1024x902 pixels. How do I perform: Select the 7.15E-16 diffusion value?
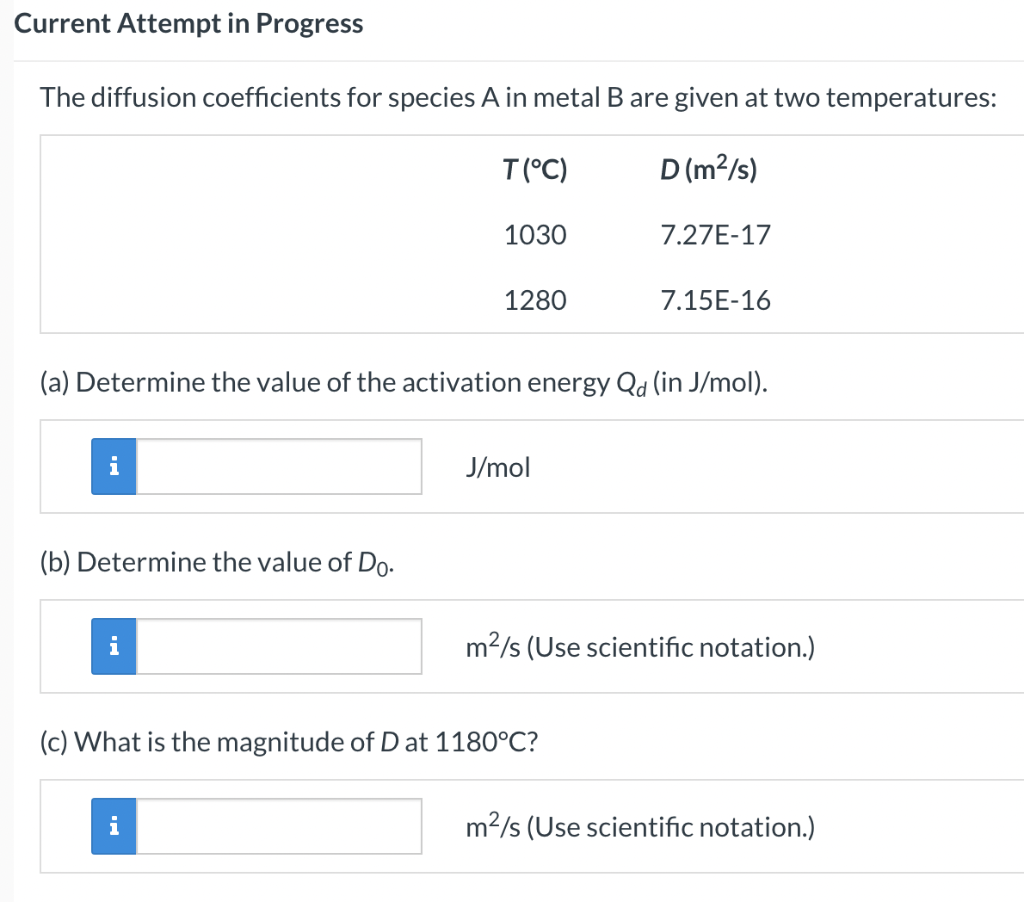coord(715,300)
